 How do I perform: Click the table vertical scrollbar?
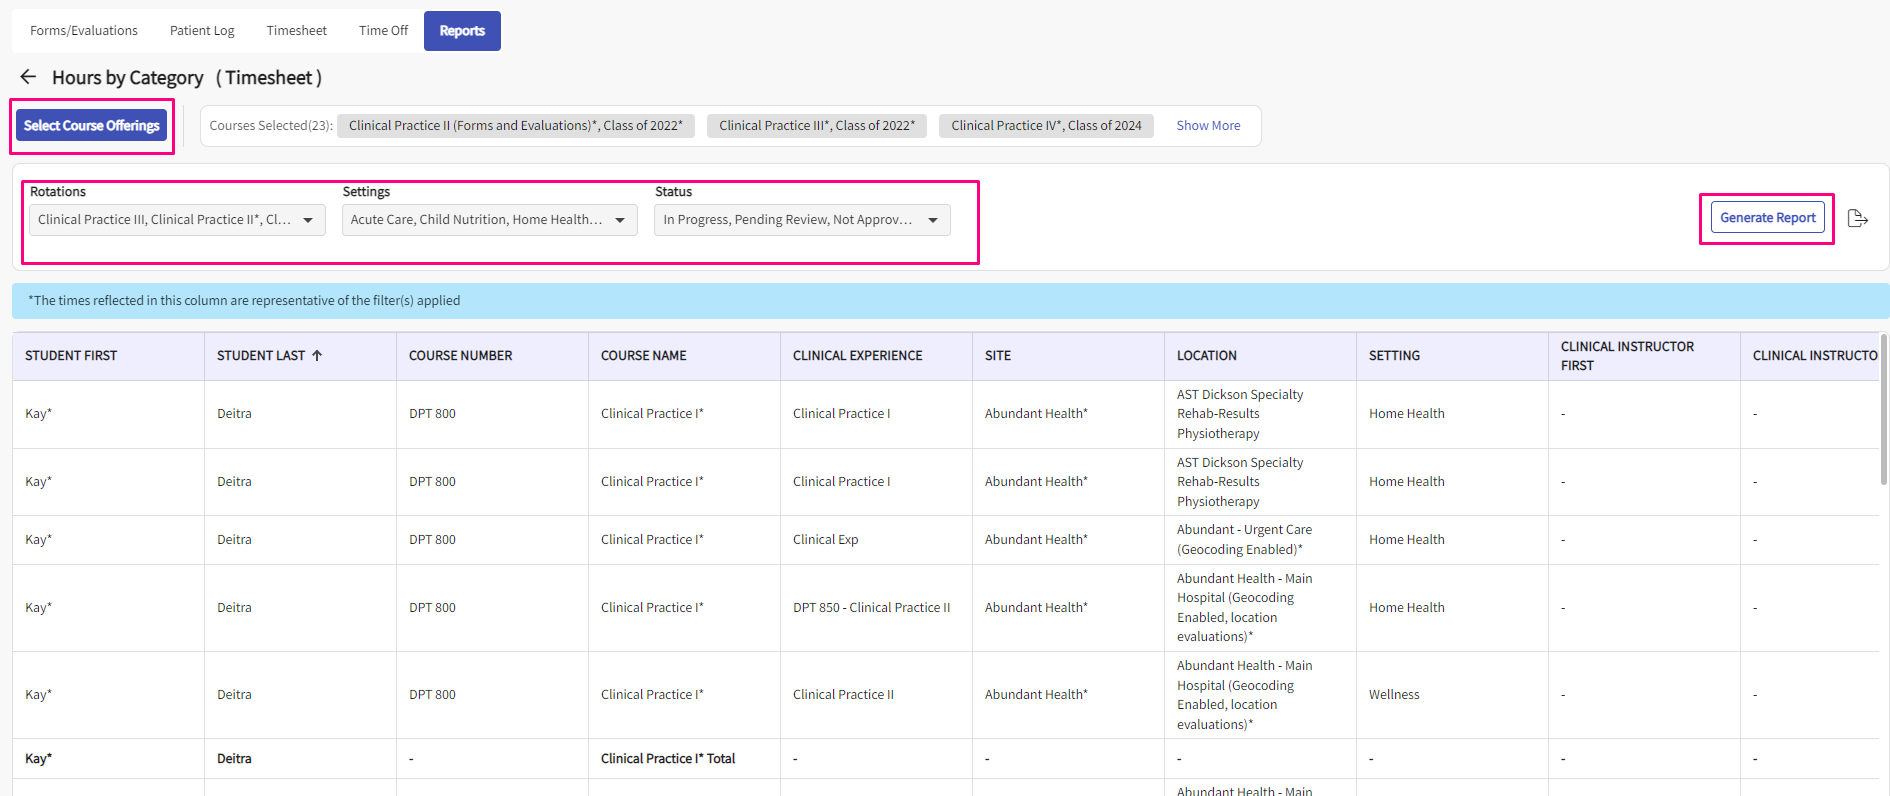1884,410
